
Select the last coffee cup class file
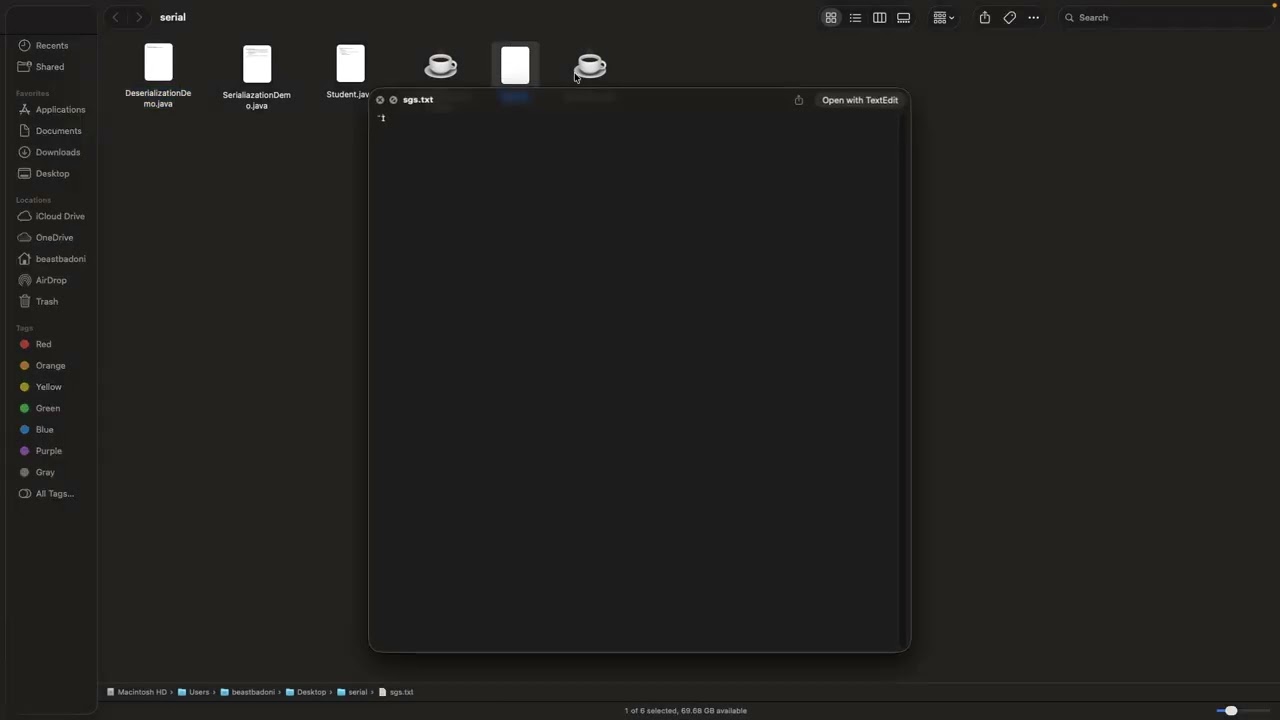[590, 66]
